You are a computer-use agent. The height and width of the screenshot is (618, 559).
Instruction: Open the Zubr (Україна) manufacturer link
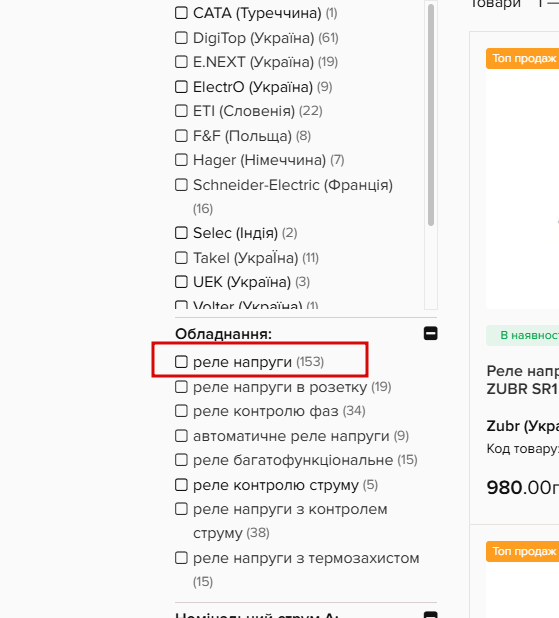pos(523,426)
